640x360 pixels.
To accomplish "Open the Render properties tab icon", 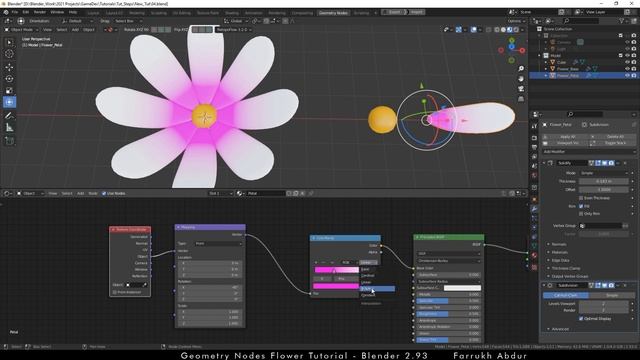I will click(534, 138).
